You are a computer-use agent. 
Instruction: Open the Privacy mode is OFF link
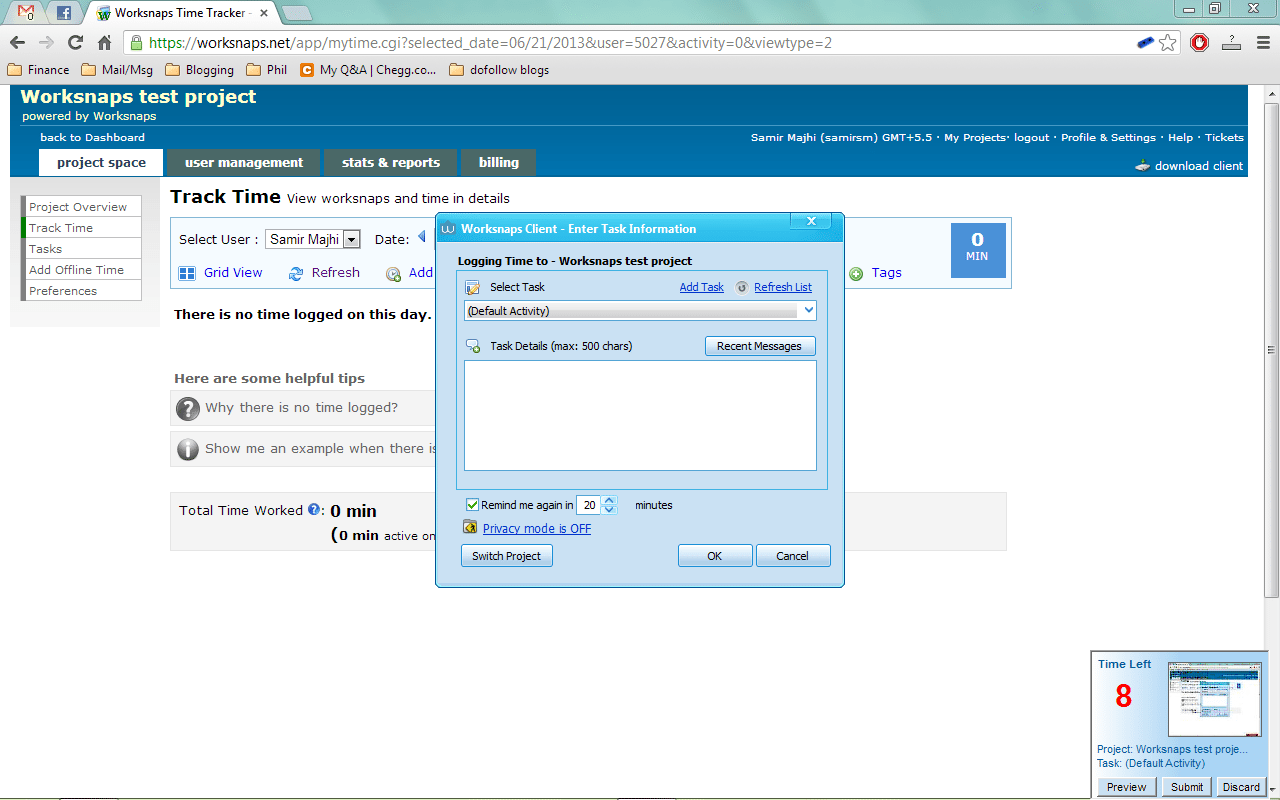536,529
